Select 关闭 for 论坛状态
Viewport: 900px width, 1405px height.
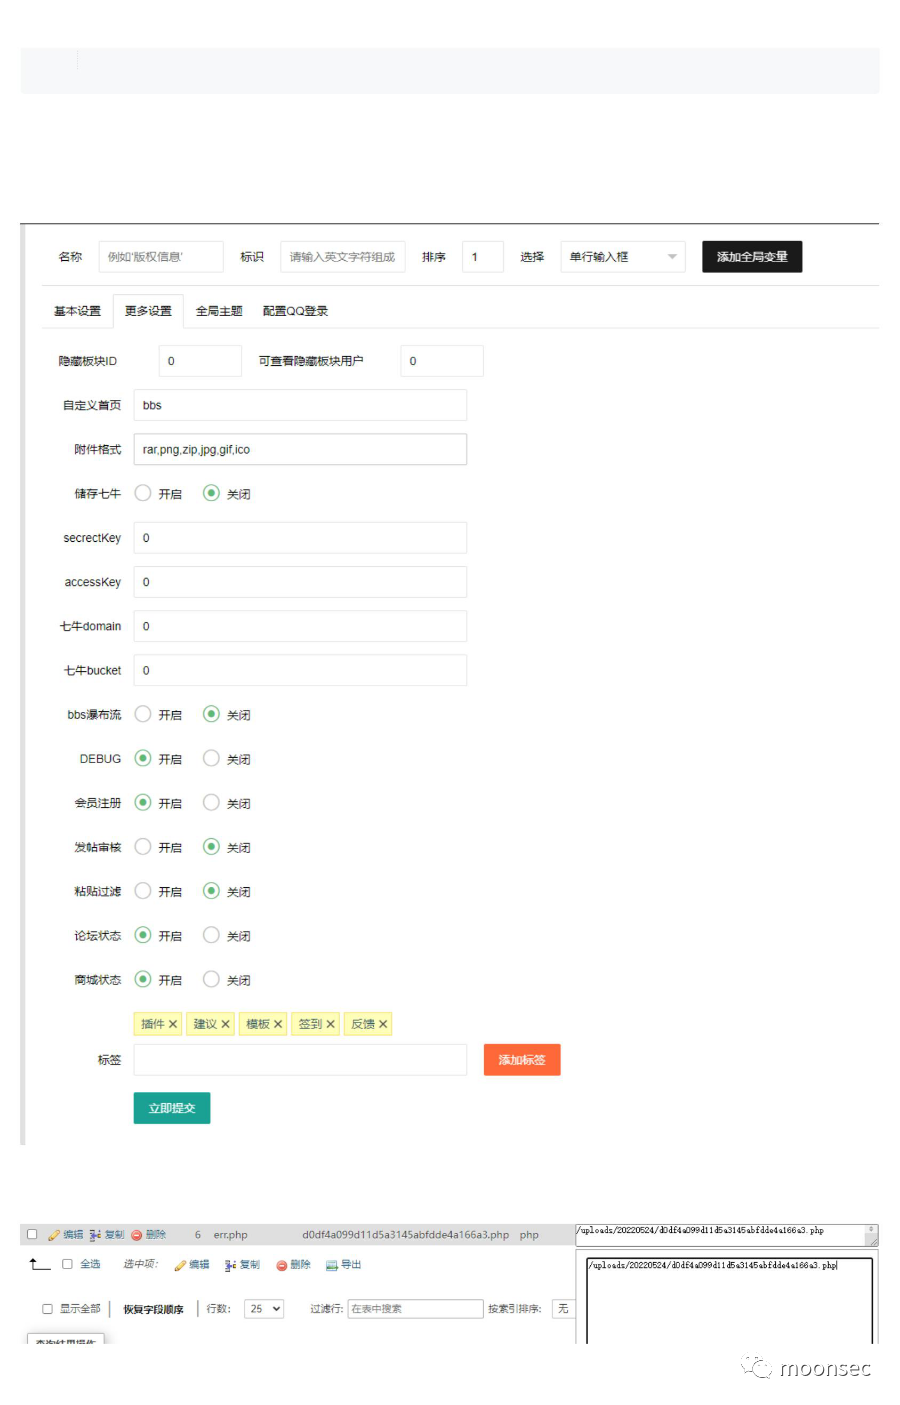point(211,935)
